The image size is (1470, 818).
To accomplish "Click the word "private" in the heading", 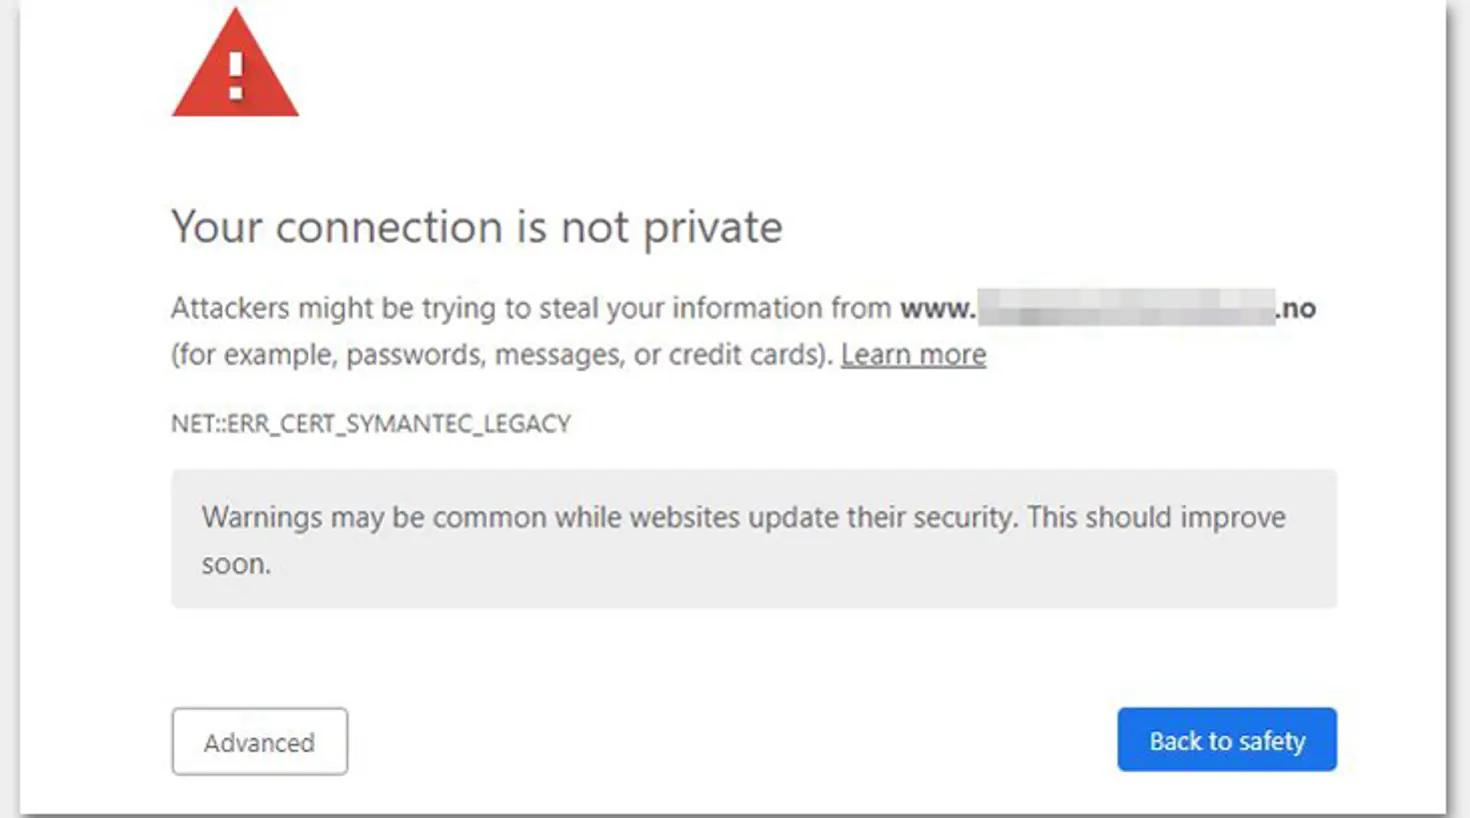I will pos(712,229).
